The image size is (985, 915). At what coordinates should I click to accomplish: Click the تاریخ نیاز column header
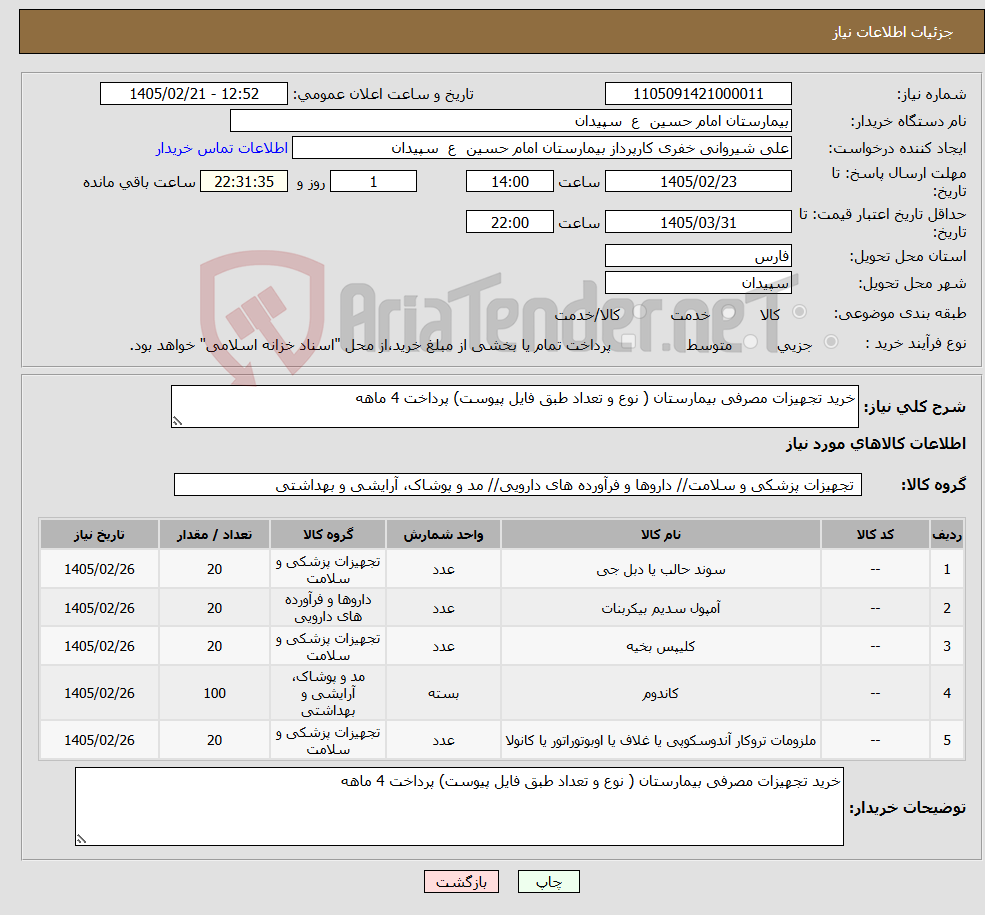[x=99, y=534]
